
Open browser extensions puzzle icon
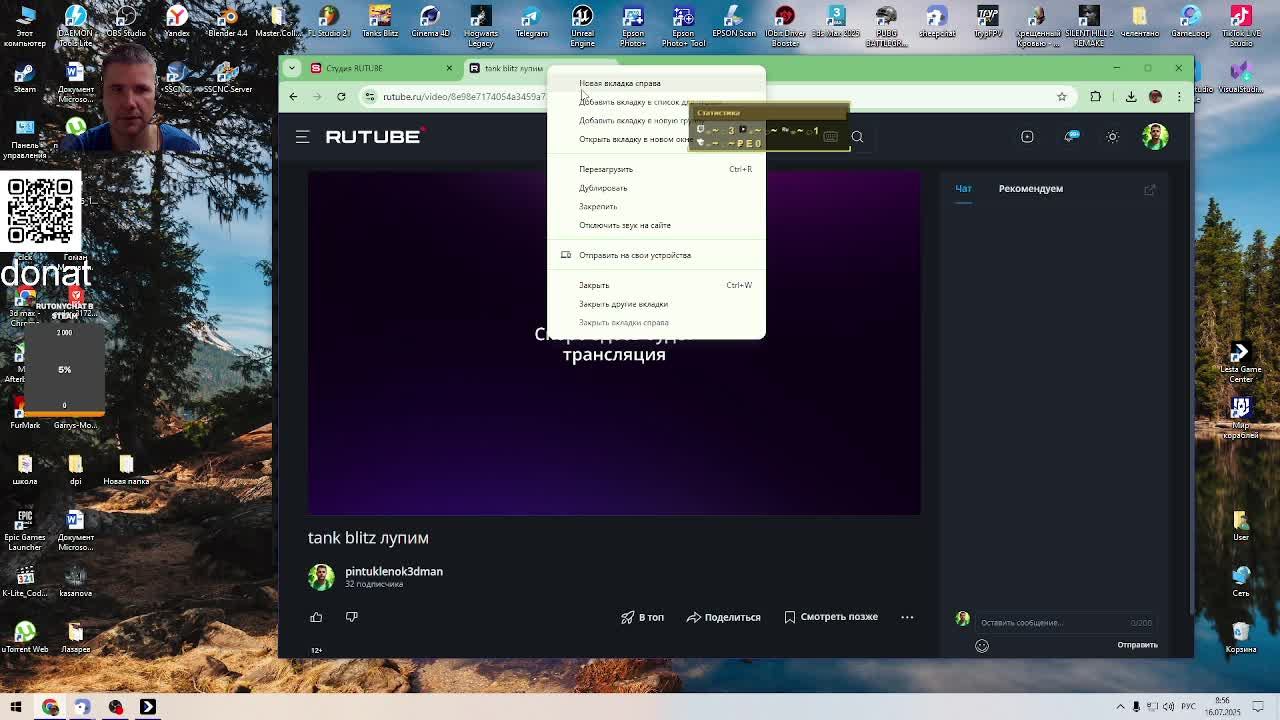point(1096,97)
